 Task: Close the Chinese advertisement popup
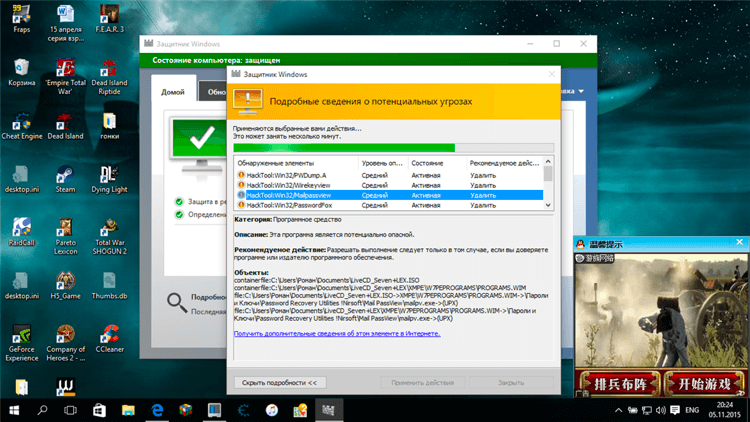pos(739,242)
